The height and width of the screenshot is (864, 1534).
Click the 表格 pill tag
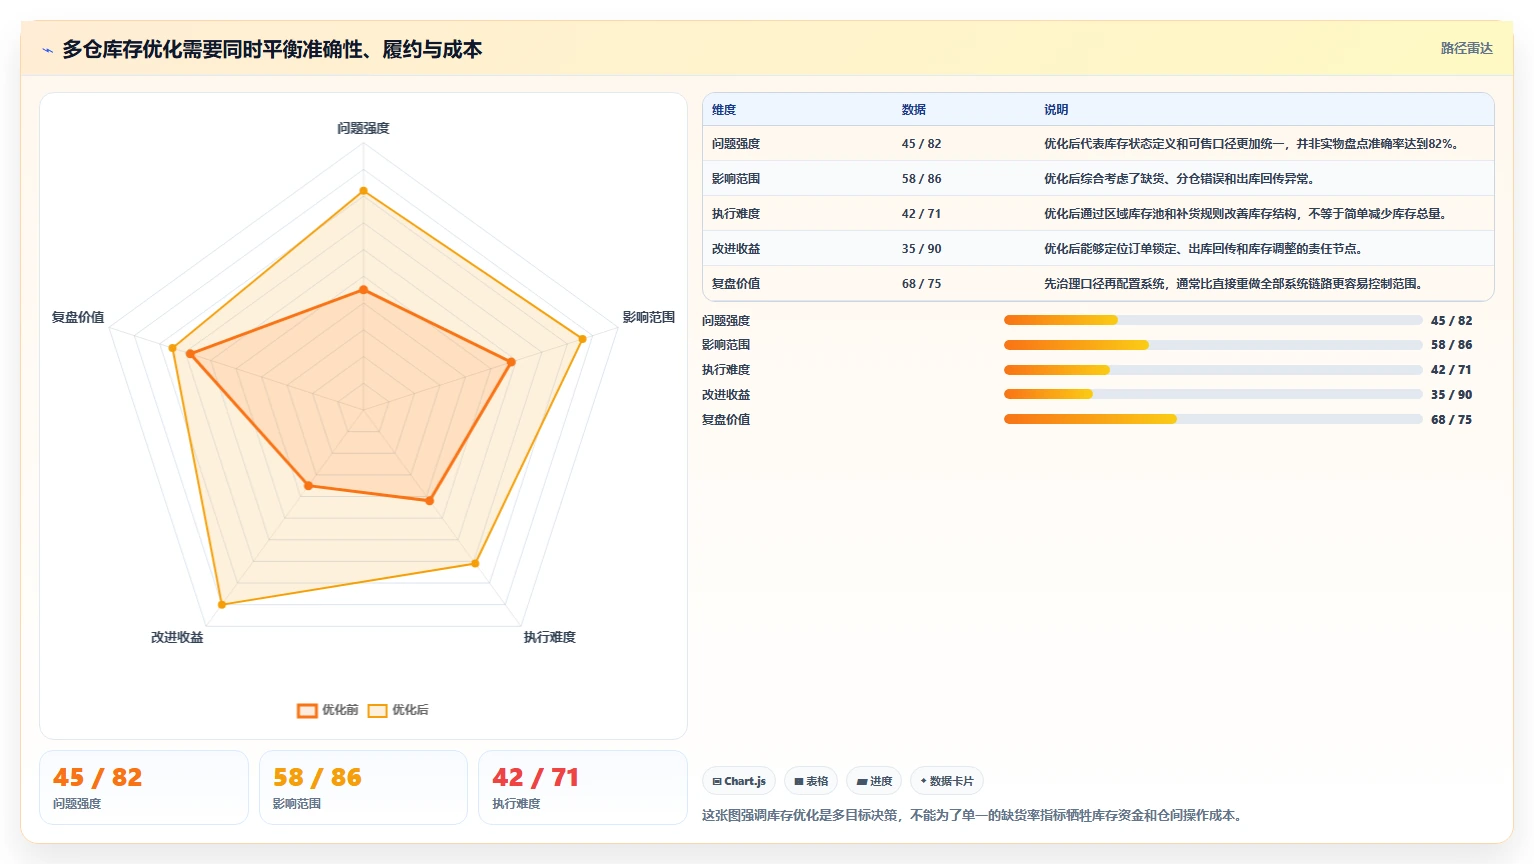click(x=811, y=781)
